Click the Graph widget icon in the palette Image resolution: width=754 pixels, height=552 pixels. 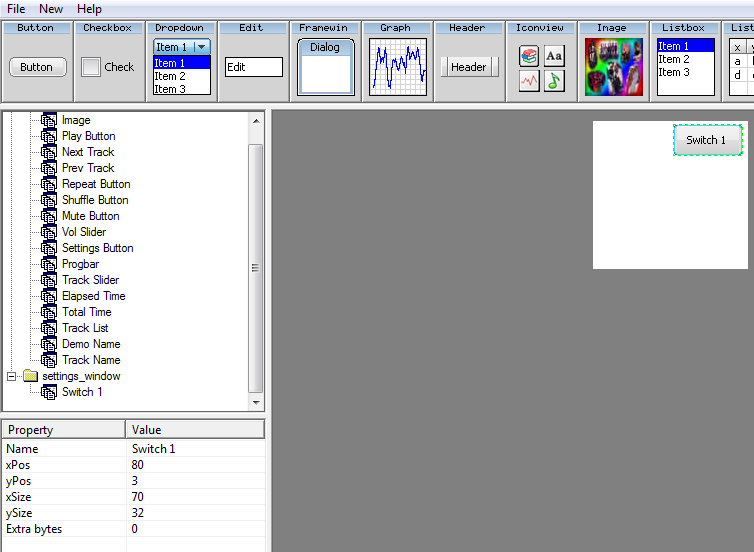tap(397, 67)
